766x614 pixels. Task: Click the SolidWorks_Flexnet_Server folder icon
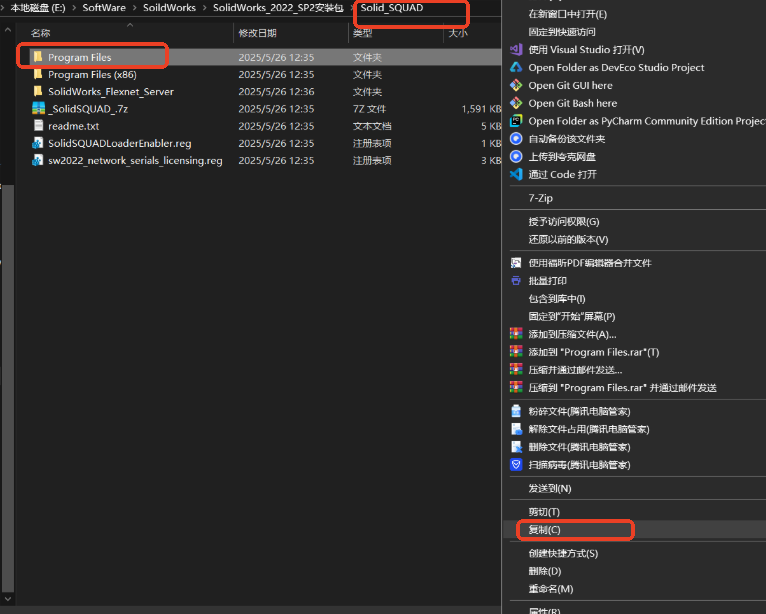[38, 91]
